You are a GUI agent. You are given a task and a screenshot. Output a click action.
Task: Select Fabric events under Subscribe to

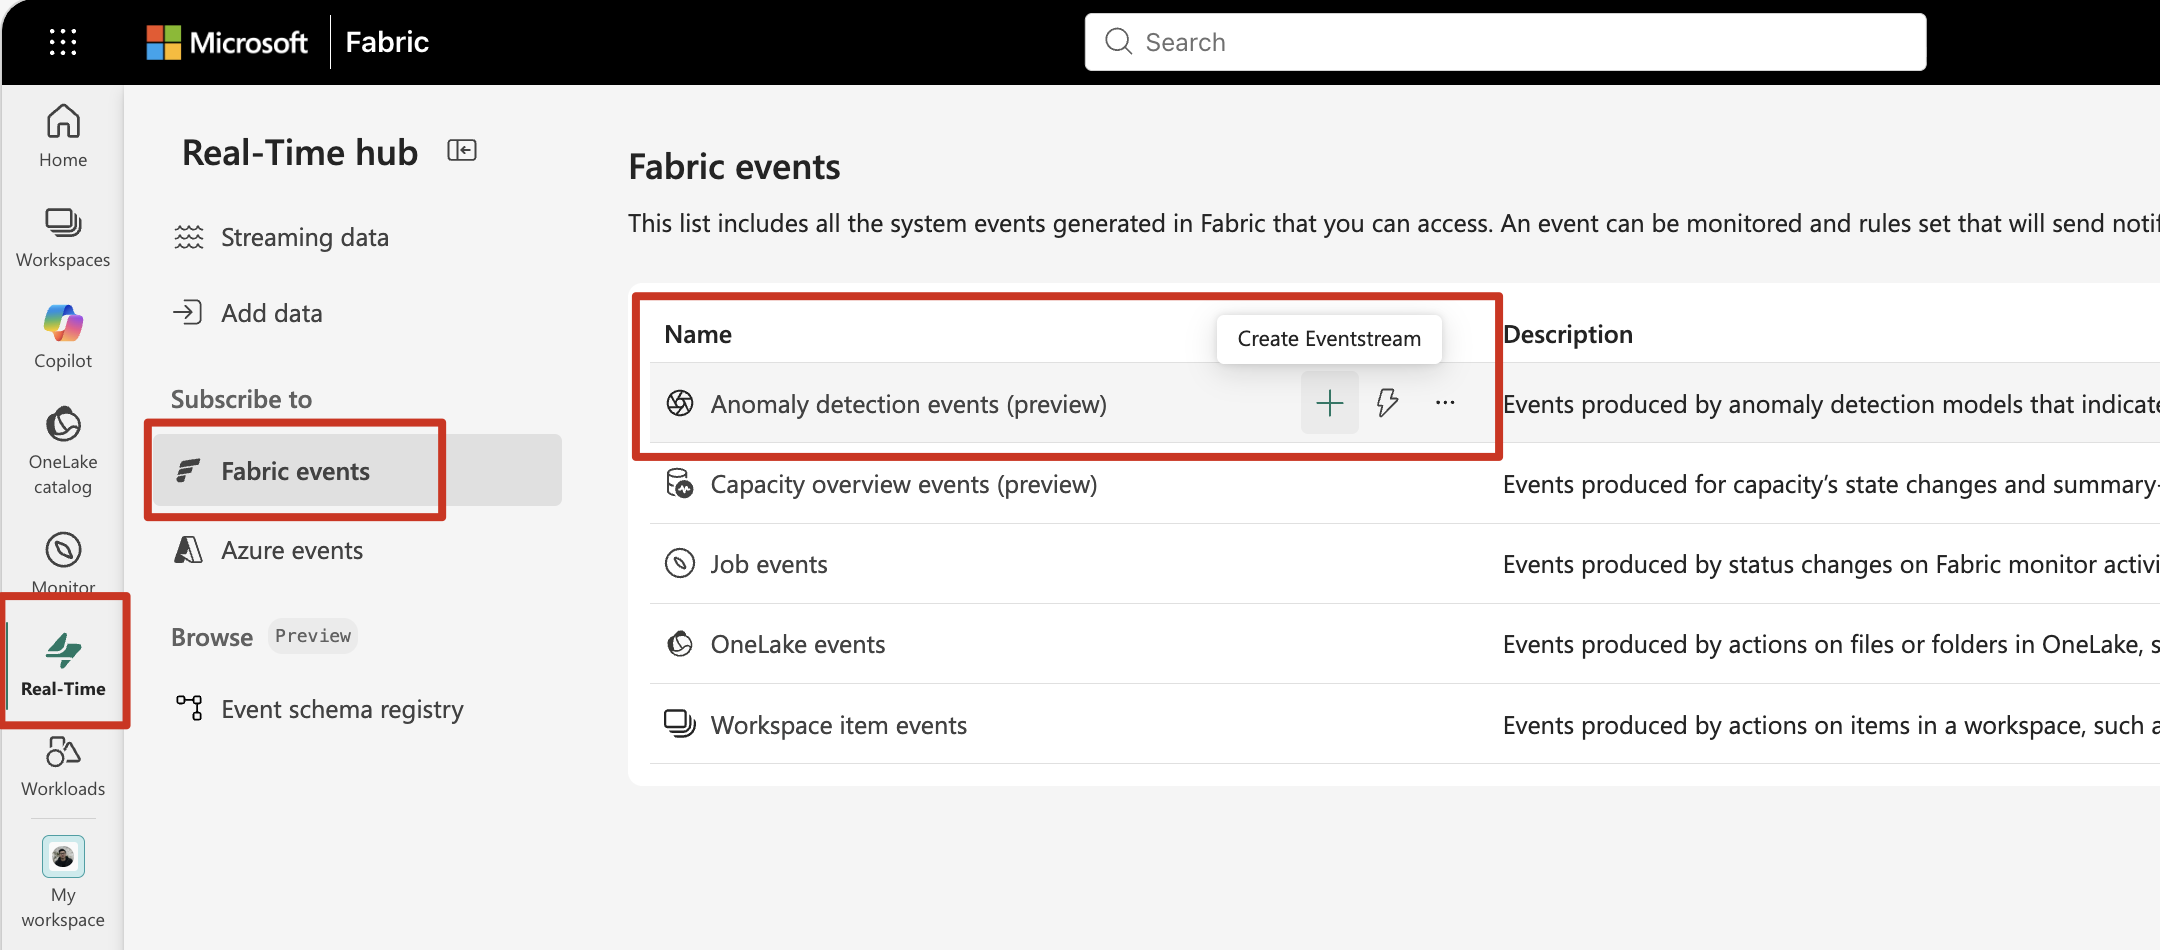click(296, 470)
